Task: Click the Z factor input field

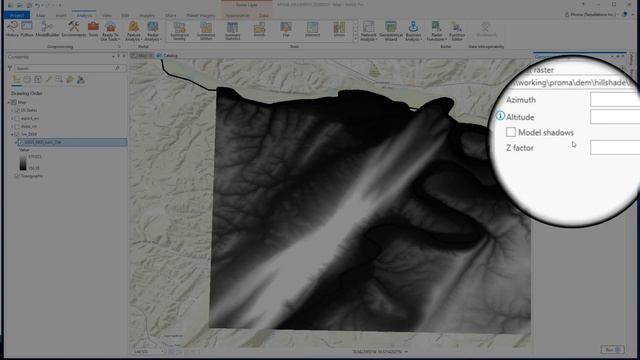Action: click(615, 147)
